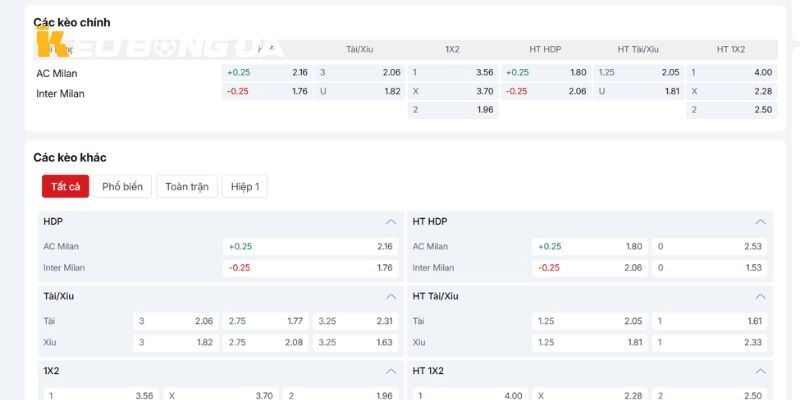Choose 1X2 home win at 3.56 in main odds
This screenshot has height=400, width=800.
(453, 72)
